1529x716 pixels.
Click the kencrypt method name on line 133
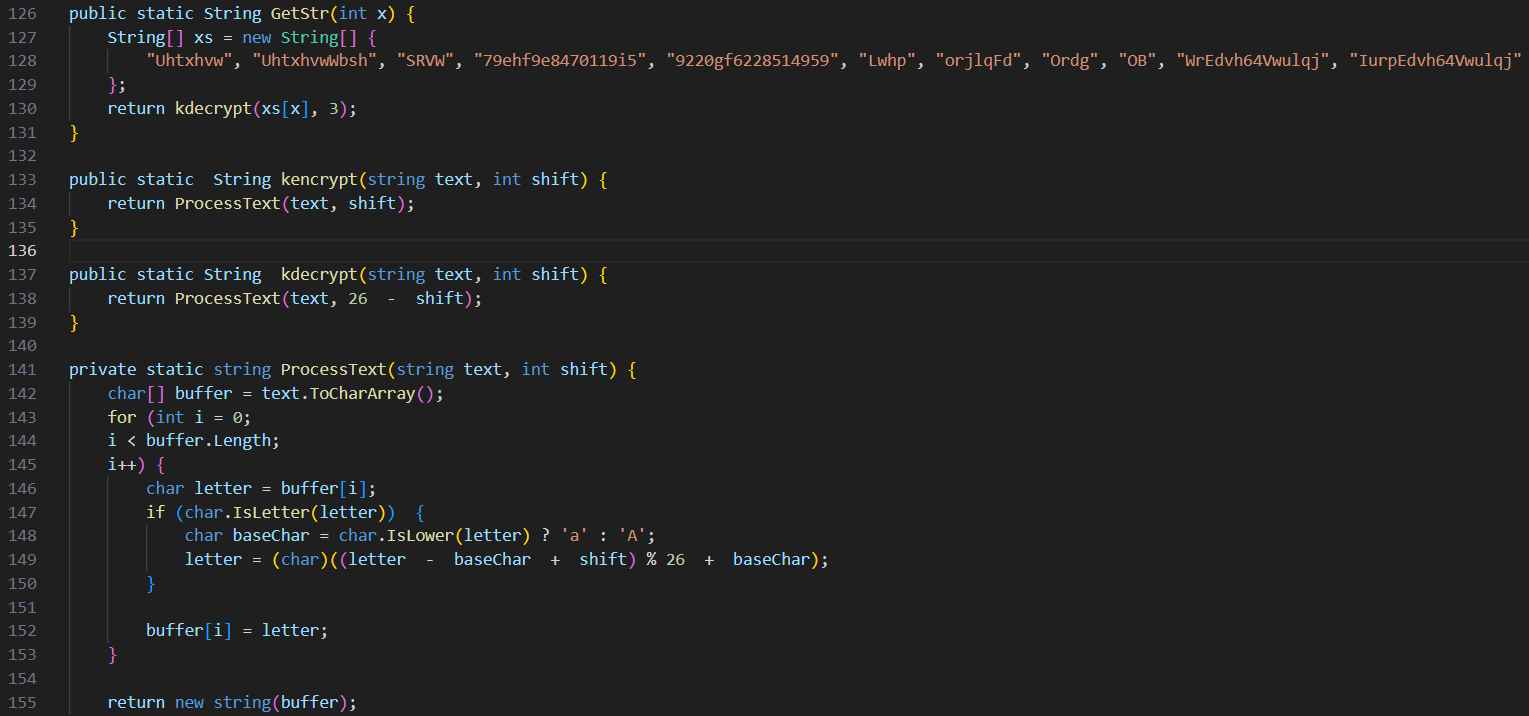(x=319, y=179)
